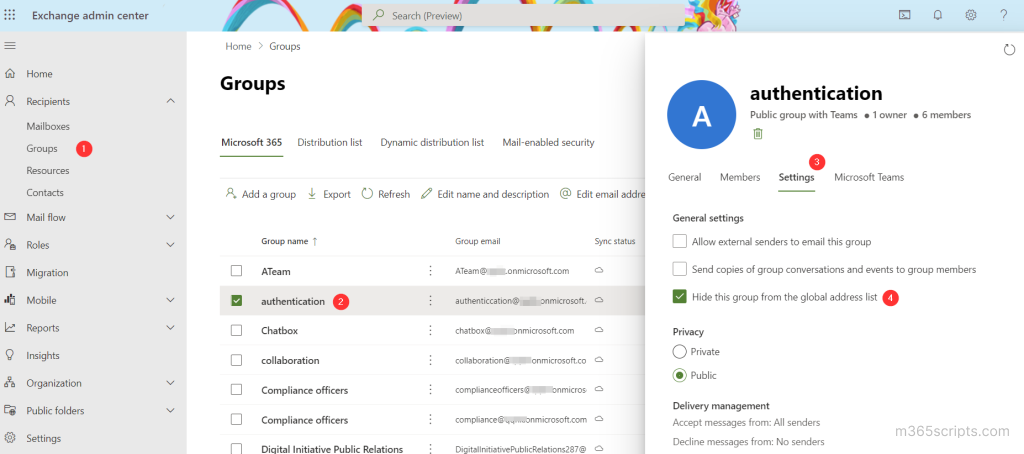Expand the Mail flow chevron

pos(170,217)
